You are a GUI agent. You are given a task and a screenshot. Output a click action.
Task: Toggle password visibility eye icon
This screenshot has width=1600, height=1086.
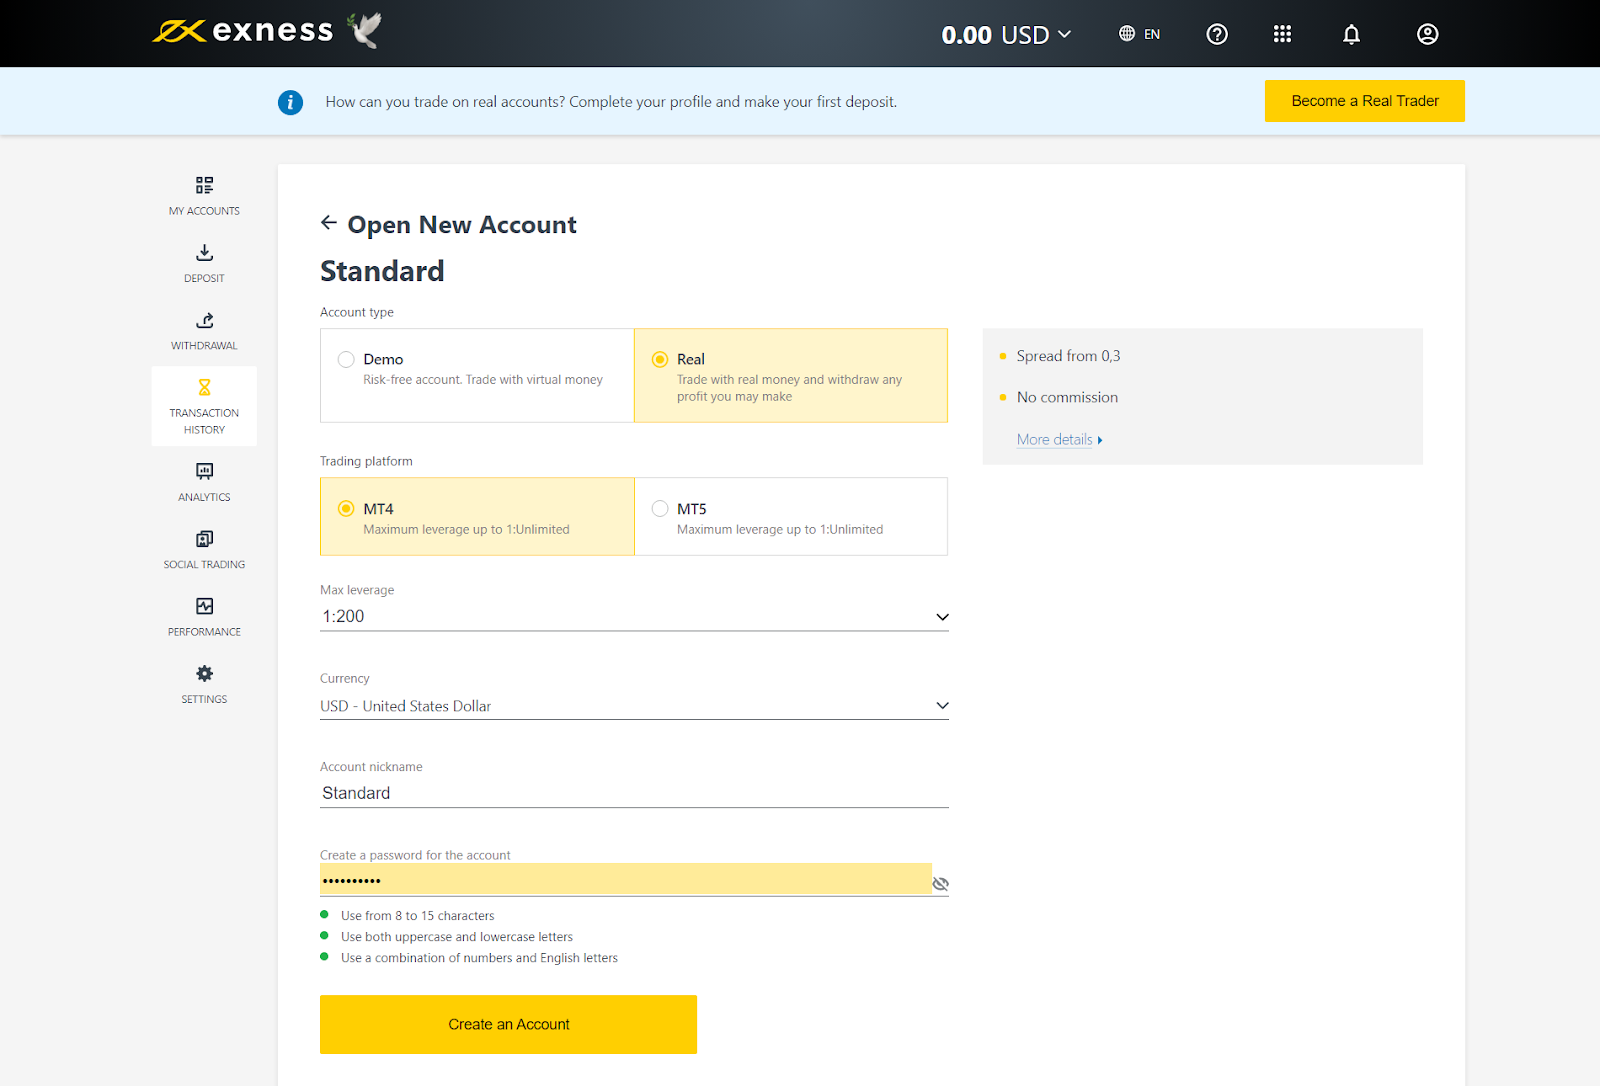click(x=940, y=884)
